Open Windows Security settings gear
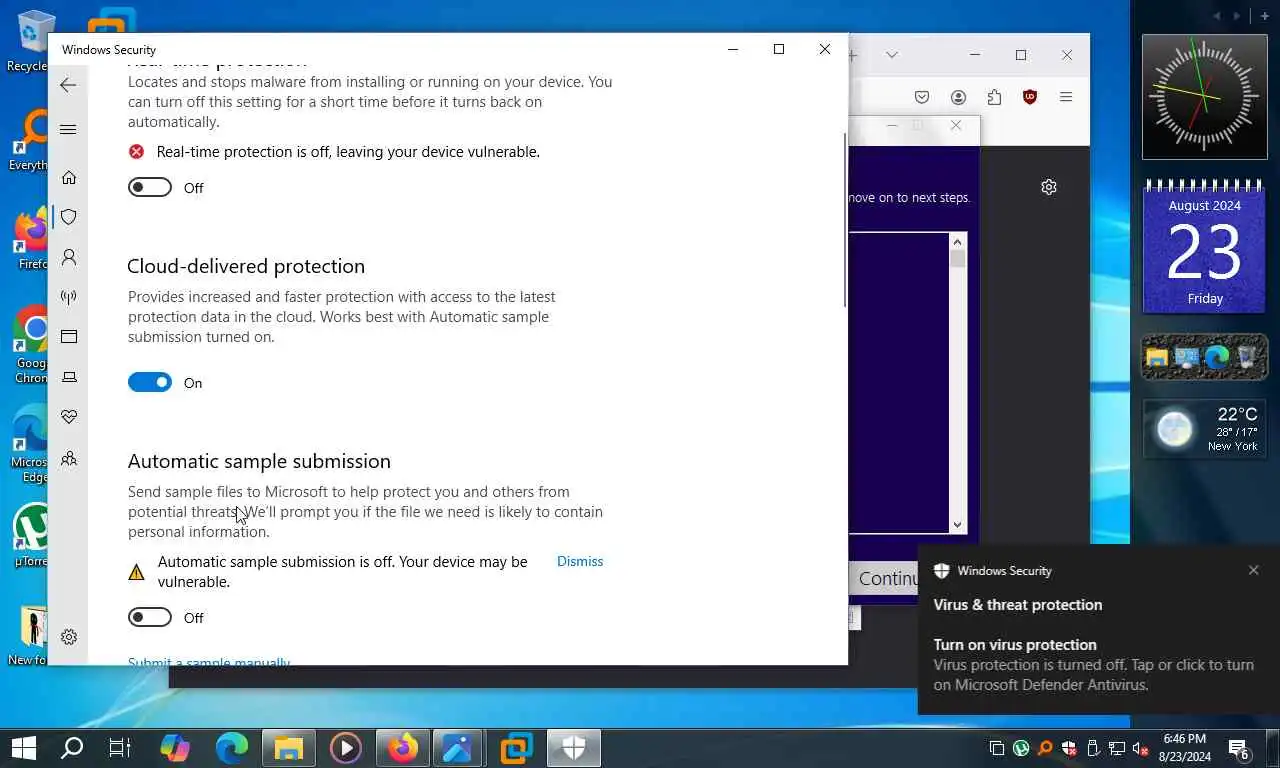 point(69,637)
